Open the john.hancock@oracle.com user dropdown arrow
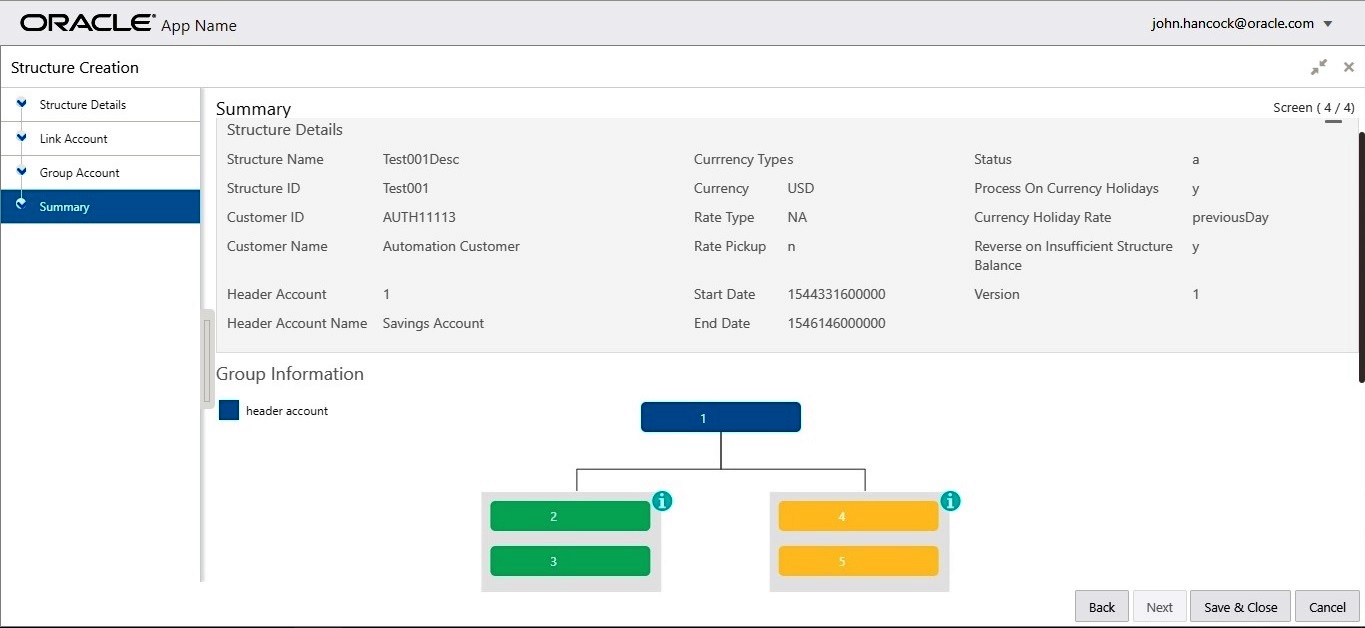Viewport: 1365px width, 628px height. point(1328,24)
